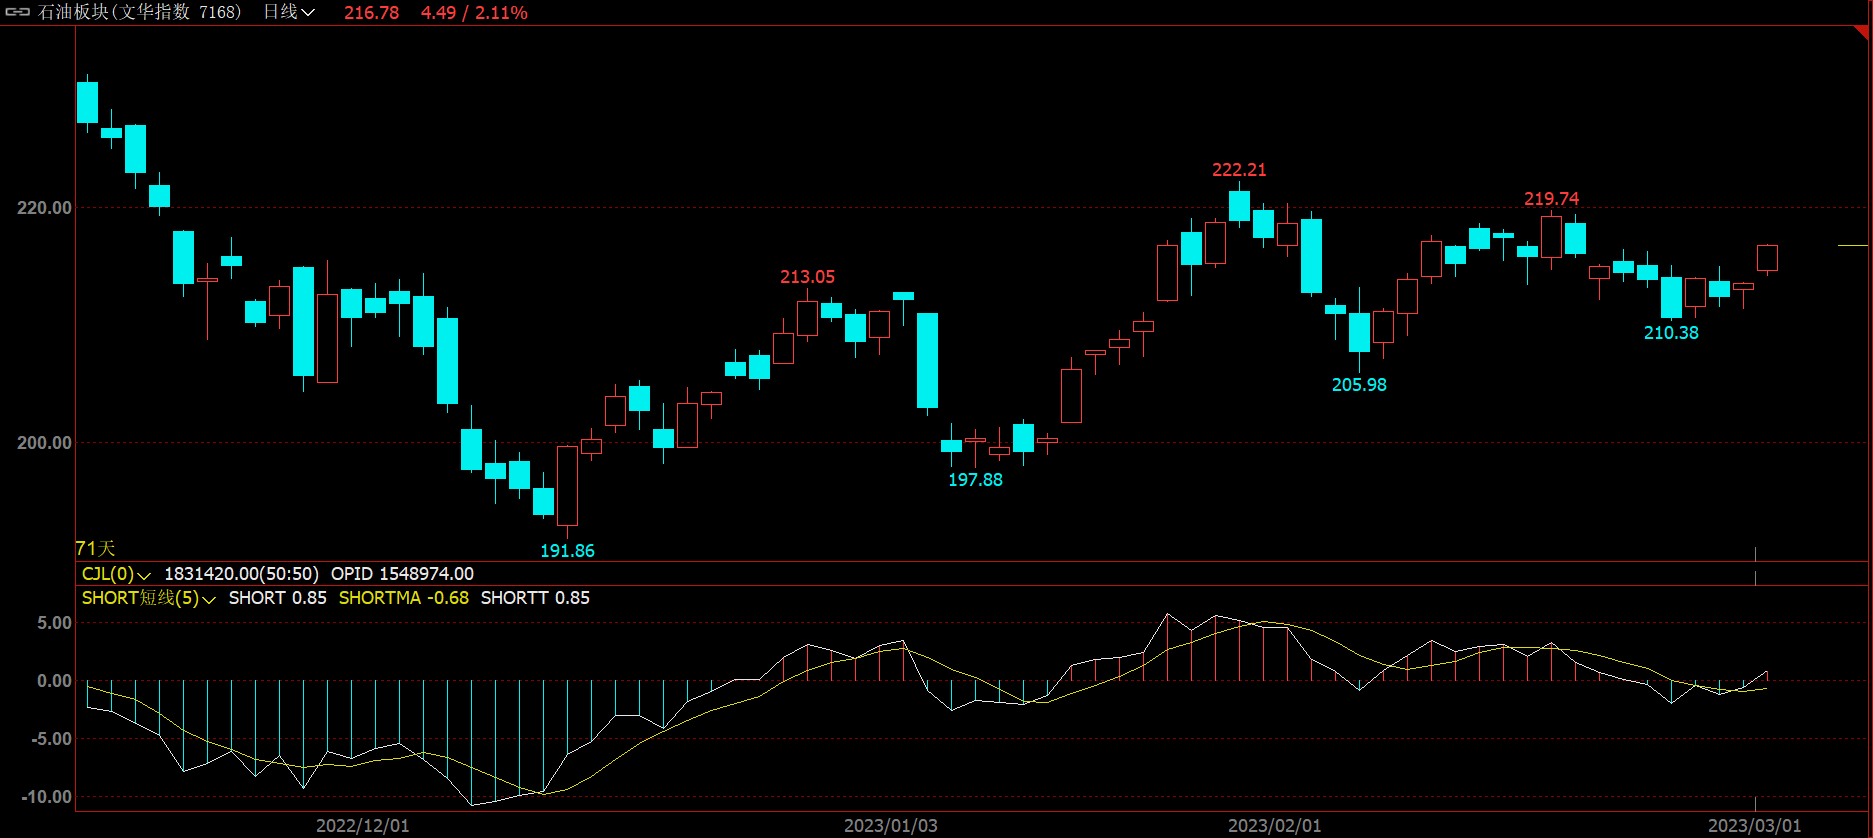Click the last price 216.78
This screenshot has width=1873, height=838.
(x=371, y=13)
